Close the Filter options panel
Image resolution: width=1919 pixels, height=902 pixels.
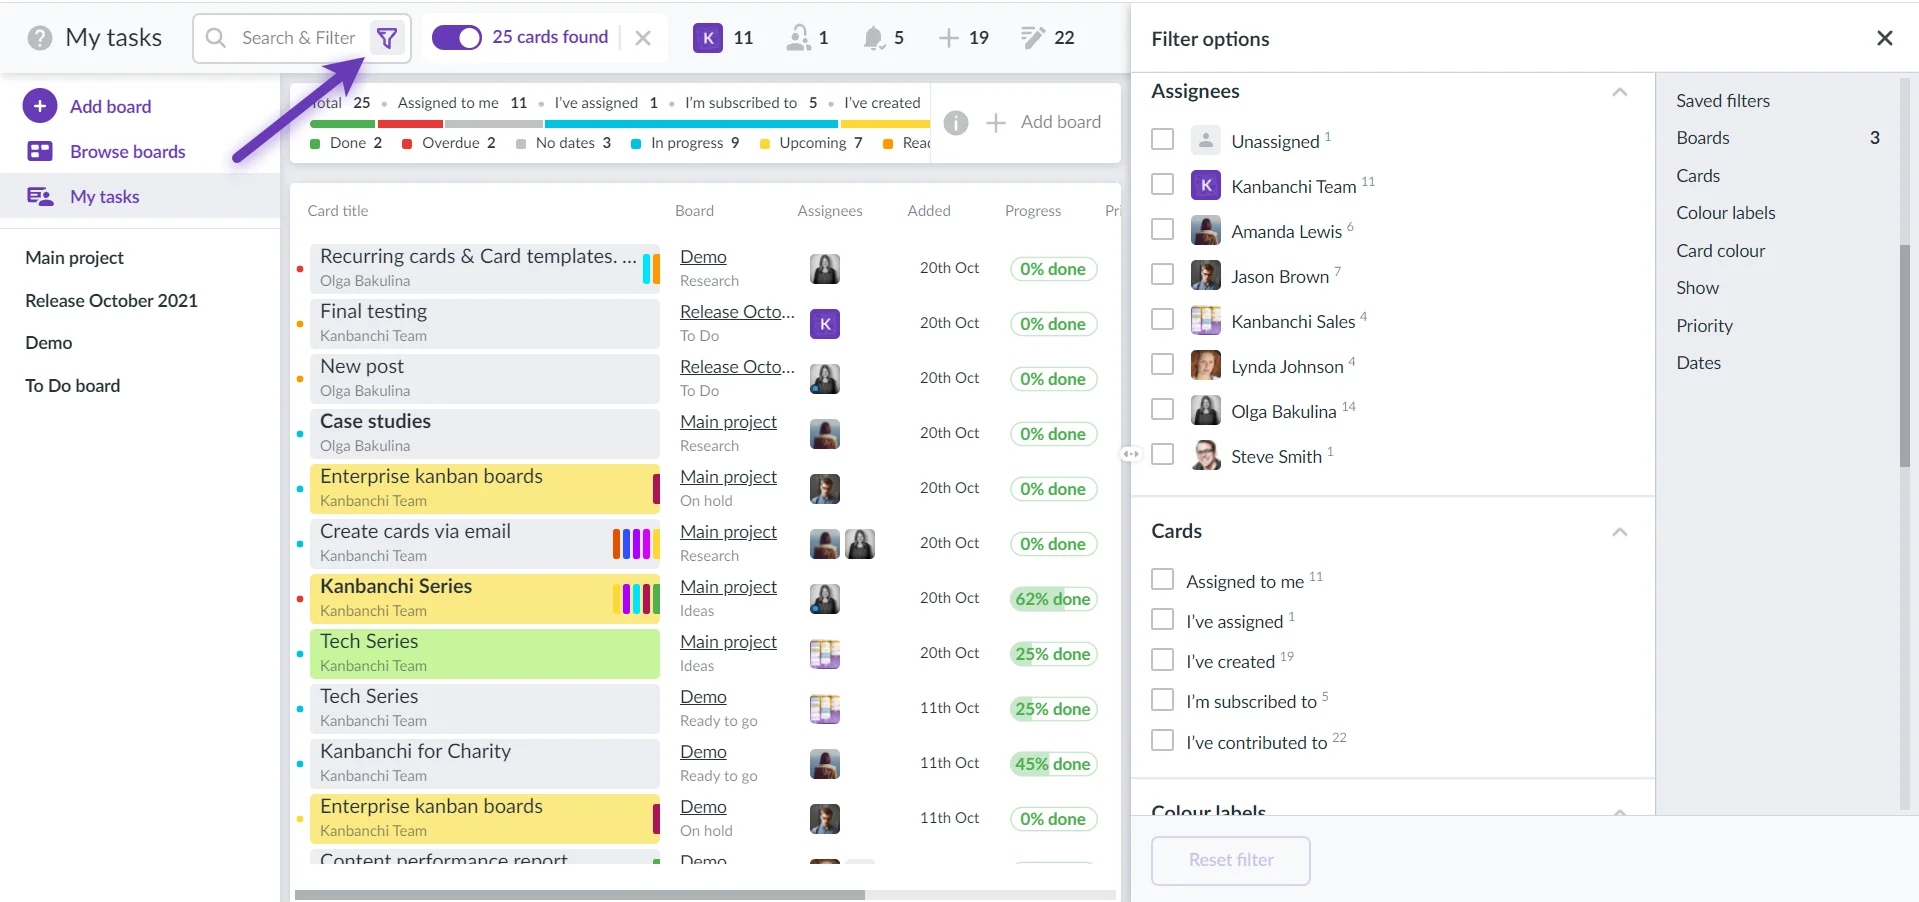click(1885, 38)
